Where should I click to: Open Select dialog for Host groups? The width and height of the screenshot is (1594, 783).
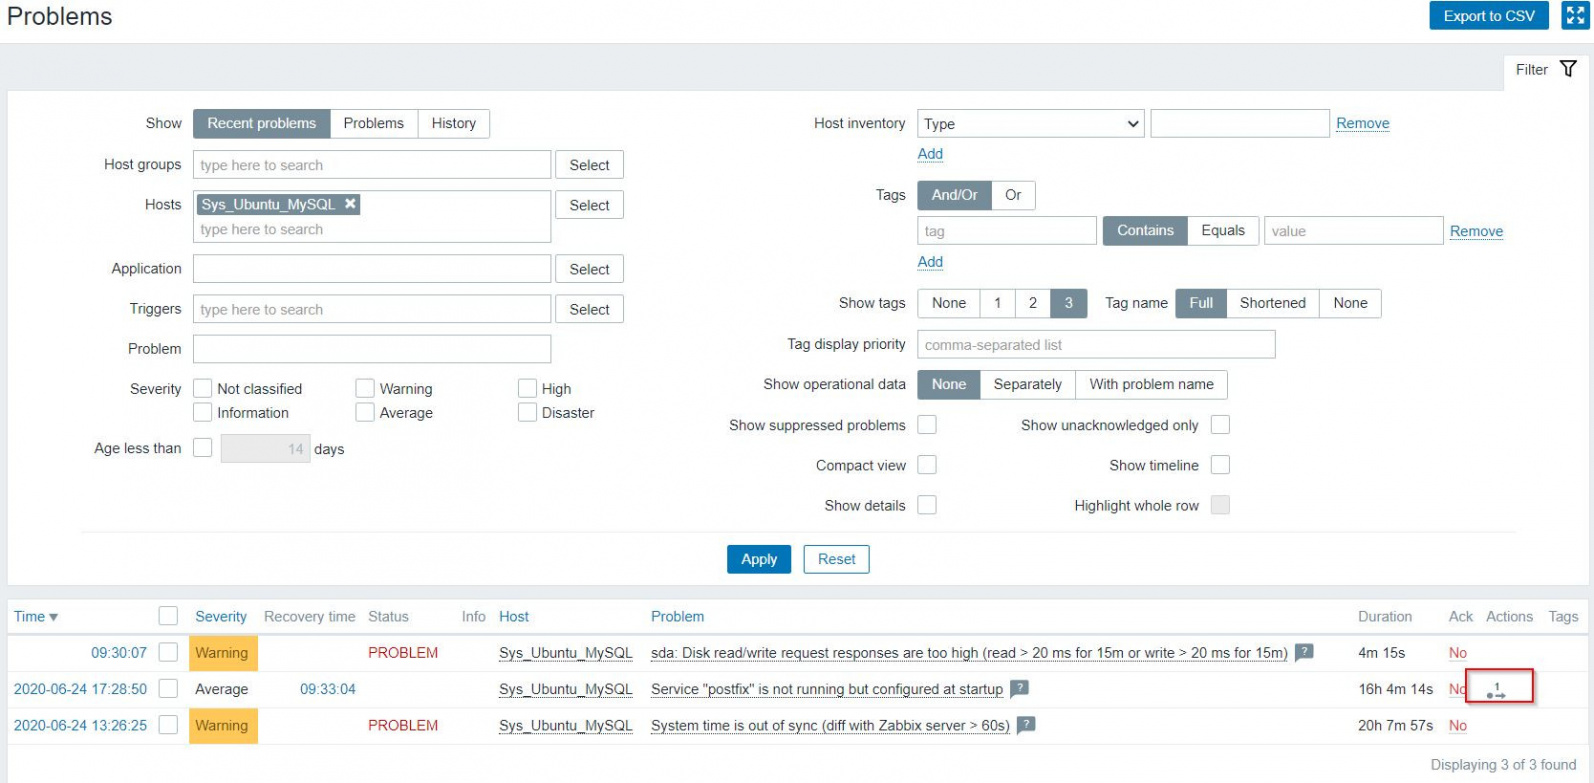589,165
